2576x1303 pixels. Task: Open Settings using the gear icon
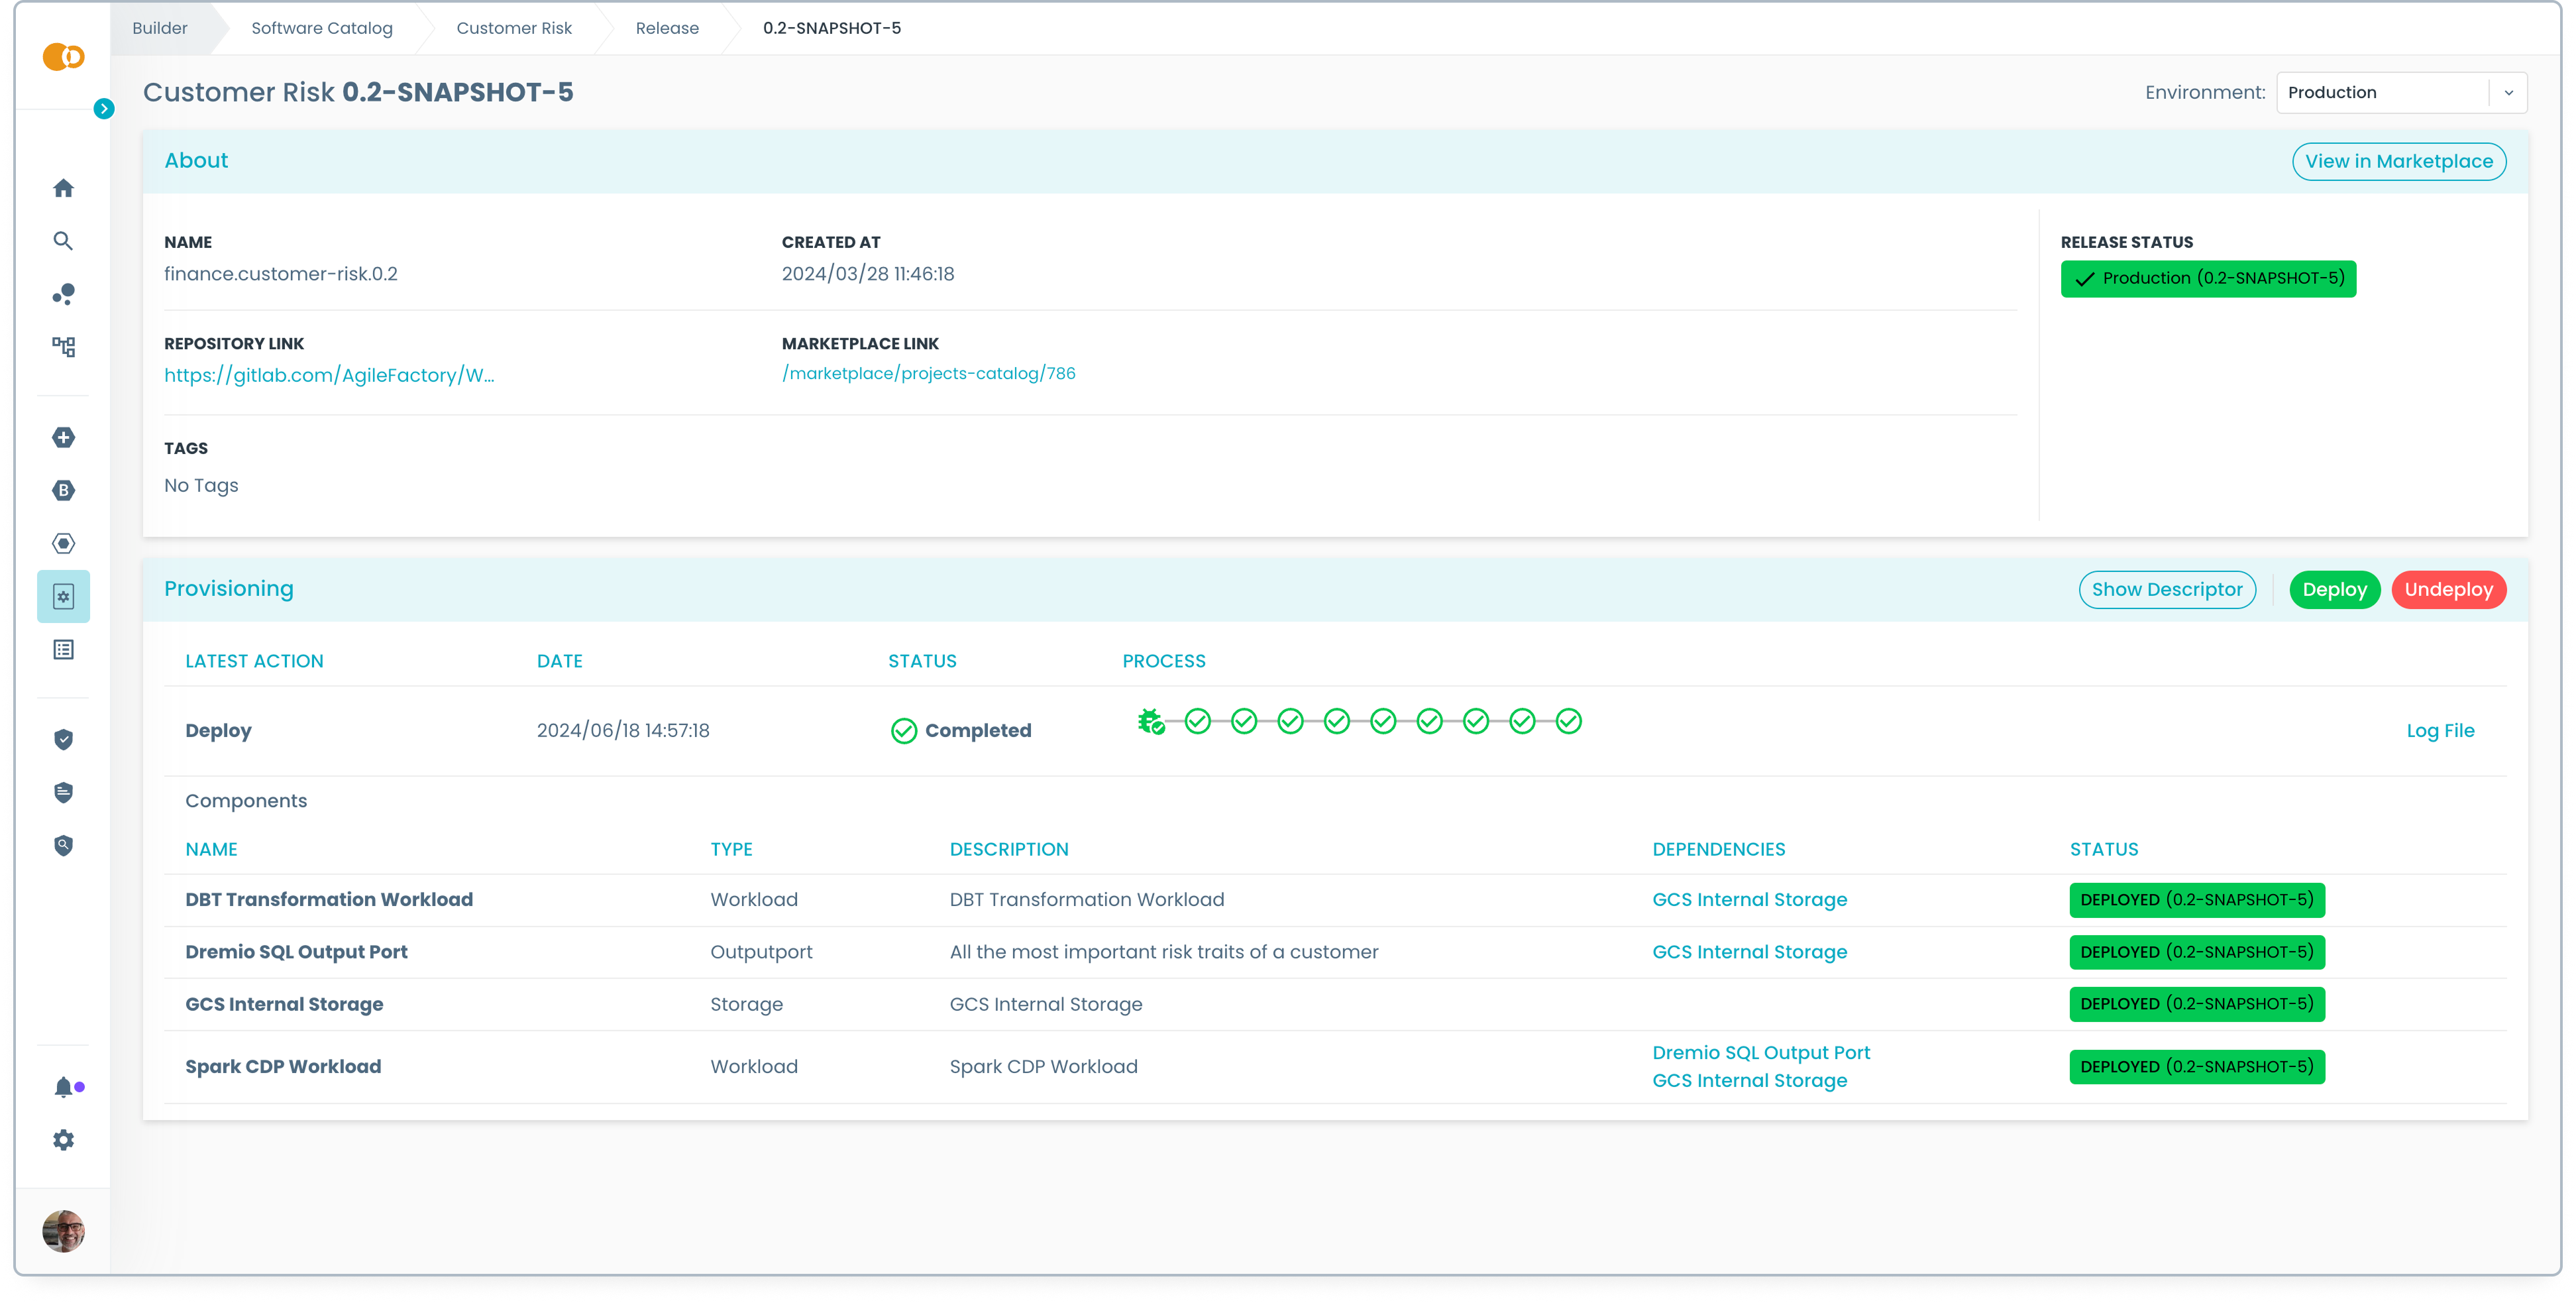tap(63, 1139)
